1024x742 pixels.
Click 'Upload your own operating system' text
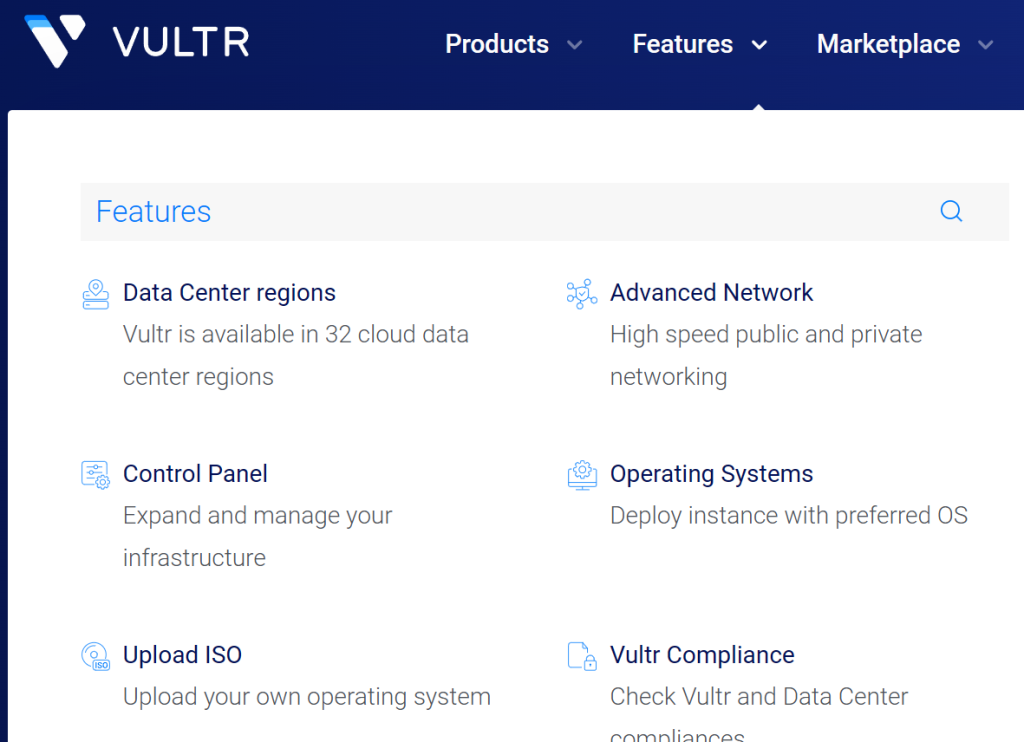307,697
